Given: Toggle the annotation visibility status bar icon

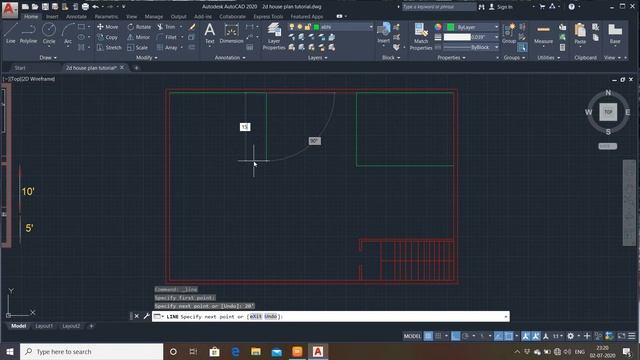Looking at the screenshot, I should (526, 336).
